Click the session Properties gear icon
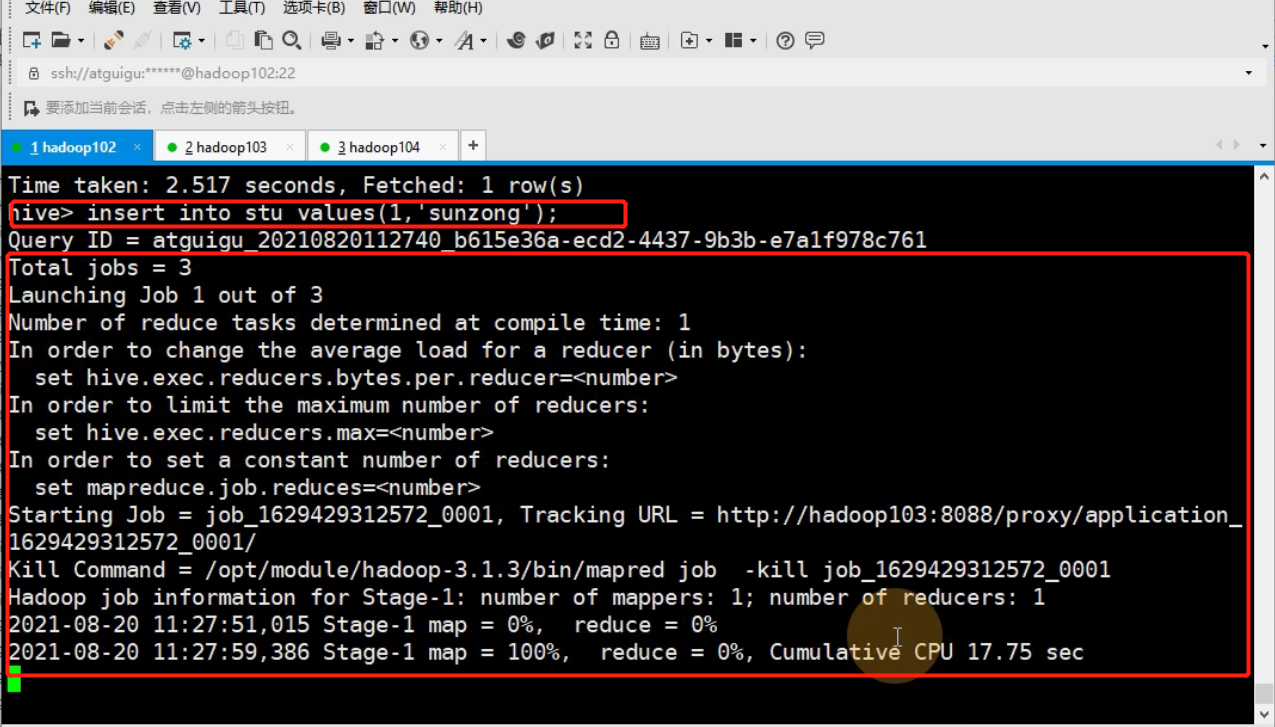Image resolution: width=1275 pixels, height=727 pixels. pos(182,40)
